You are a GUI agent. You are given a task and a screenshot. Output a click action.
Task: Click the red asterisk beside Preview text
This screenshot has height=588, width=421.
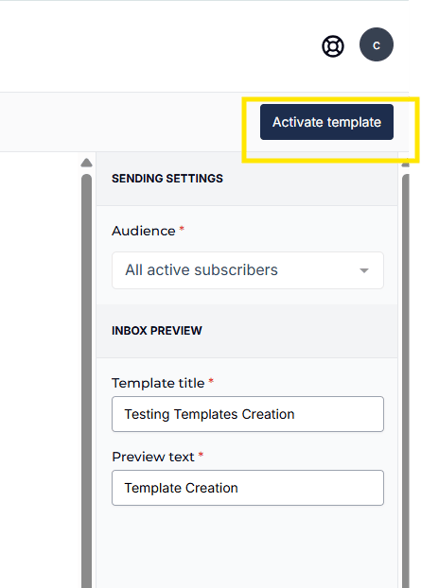click(201, 454)
